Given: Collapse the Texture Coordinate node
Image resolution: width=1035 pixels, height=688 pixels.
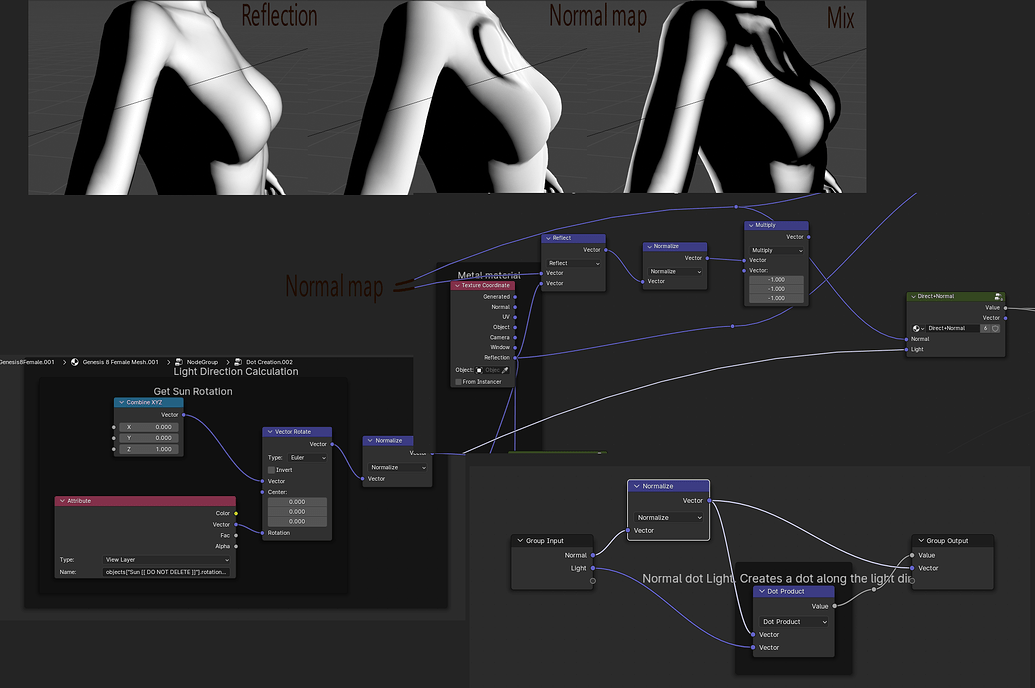Looking at the screenshot, I should [457, 286].
